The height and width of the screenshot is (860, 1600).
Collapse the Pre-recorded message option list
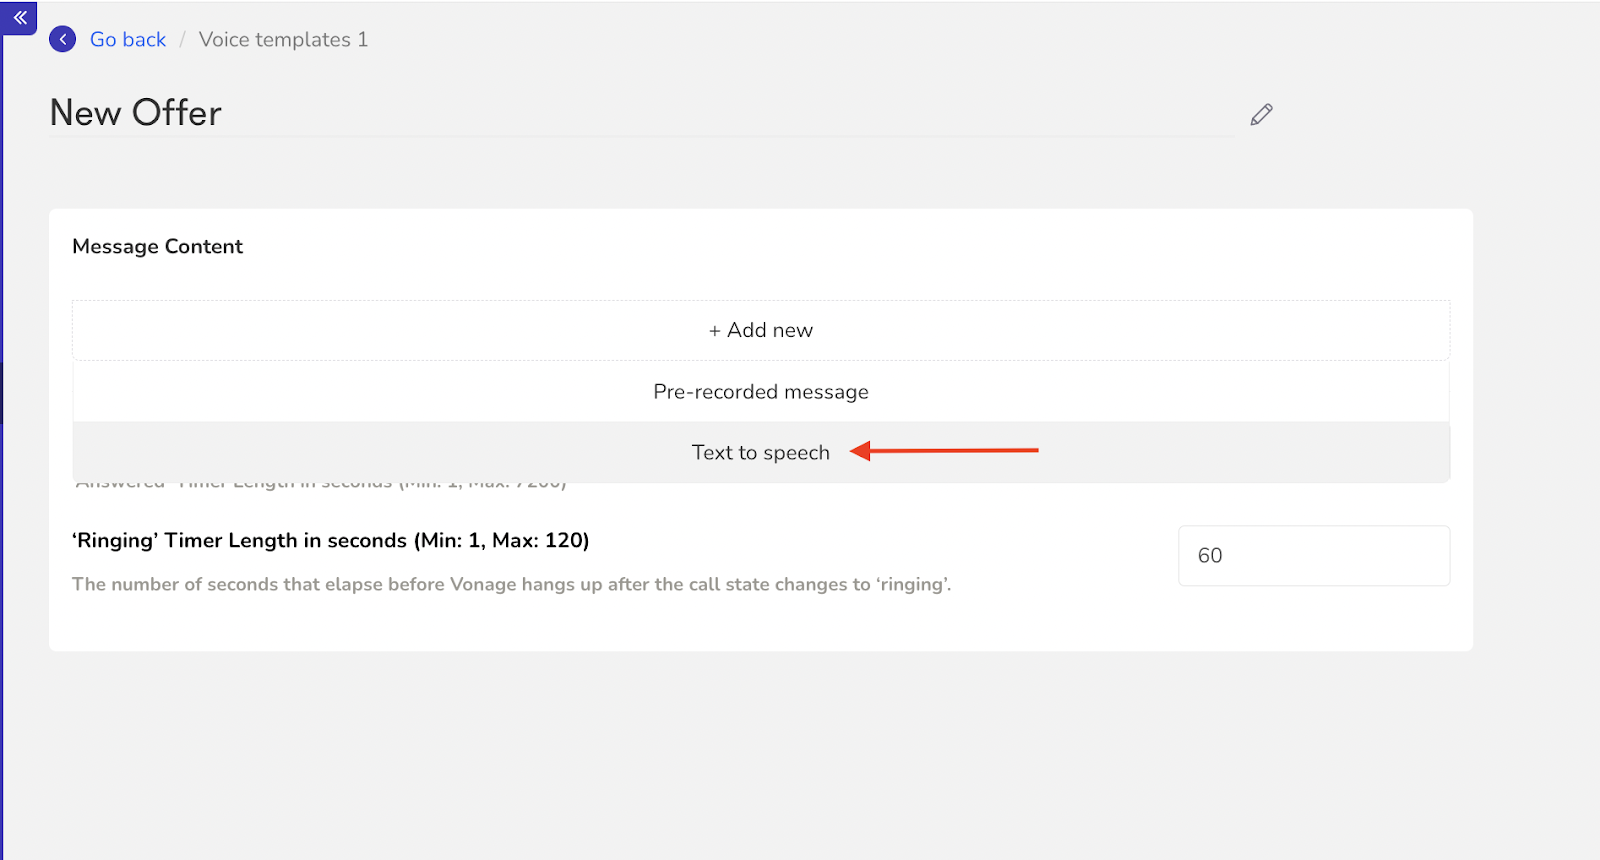pos(760,391)
